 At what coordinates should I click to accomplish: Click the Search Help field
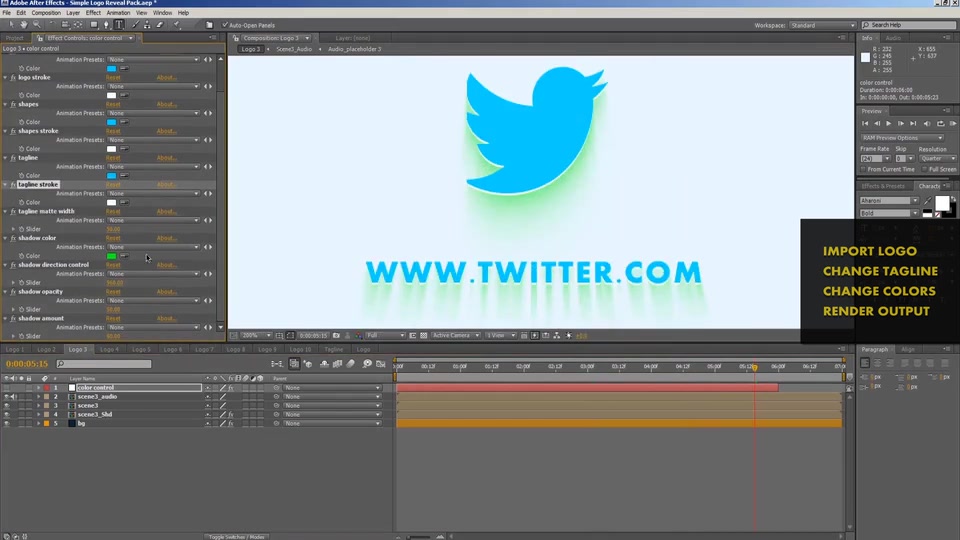point(909,25)
